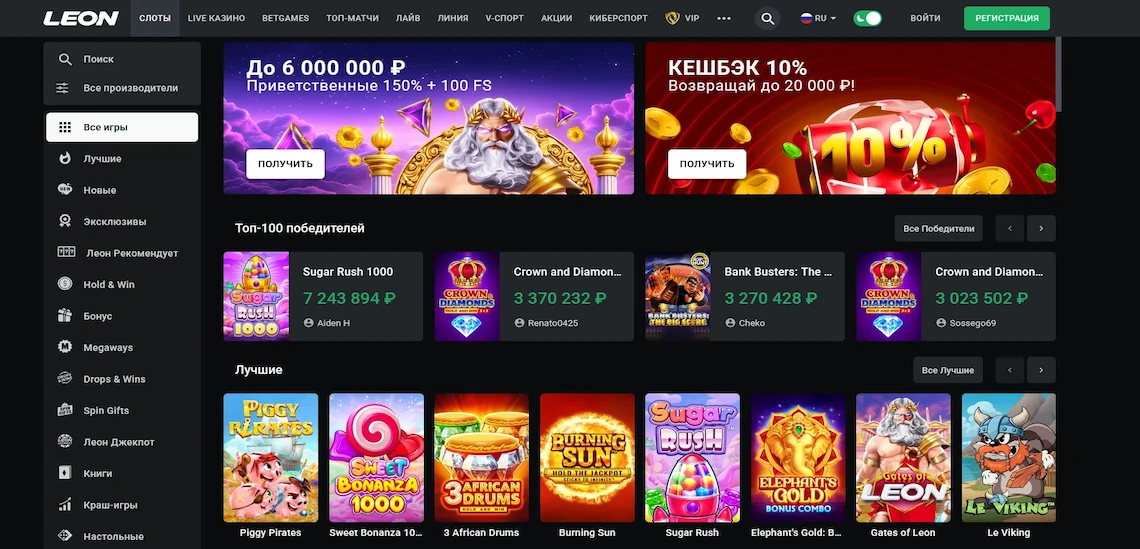Image resolution: width=1140 pixels, height=549 pixels.
Task: Click the green РЕГИСТРАЦИЯ button
Action: pyautogui.click(x=1007, y=18)
